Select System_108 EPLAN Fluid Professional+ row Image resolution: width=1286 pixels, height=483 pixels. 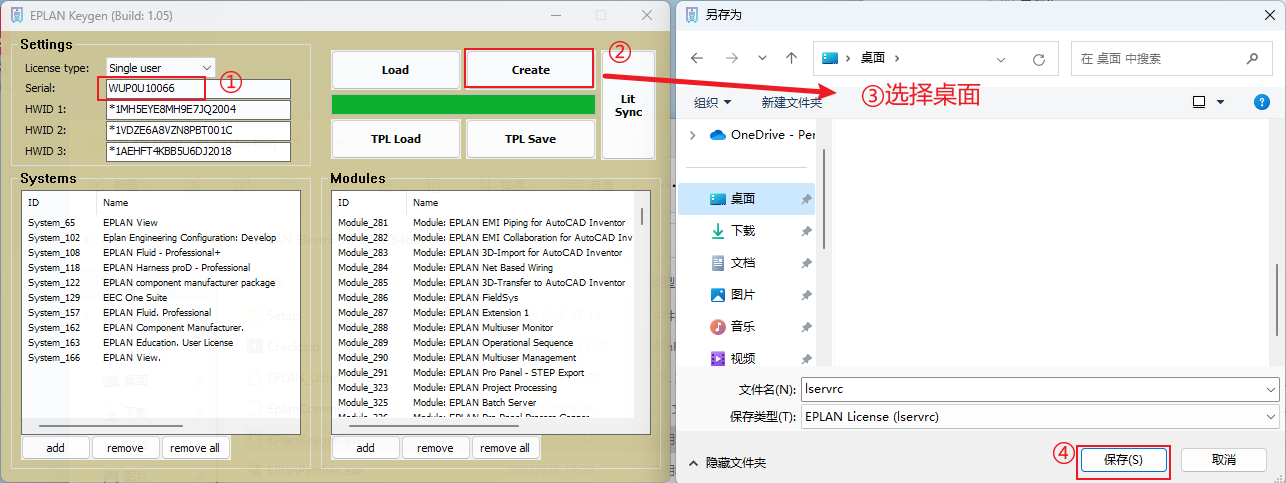(160, 252)
